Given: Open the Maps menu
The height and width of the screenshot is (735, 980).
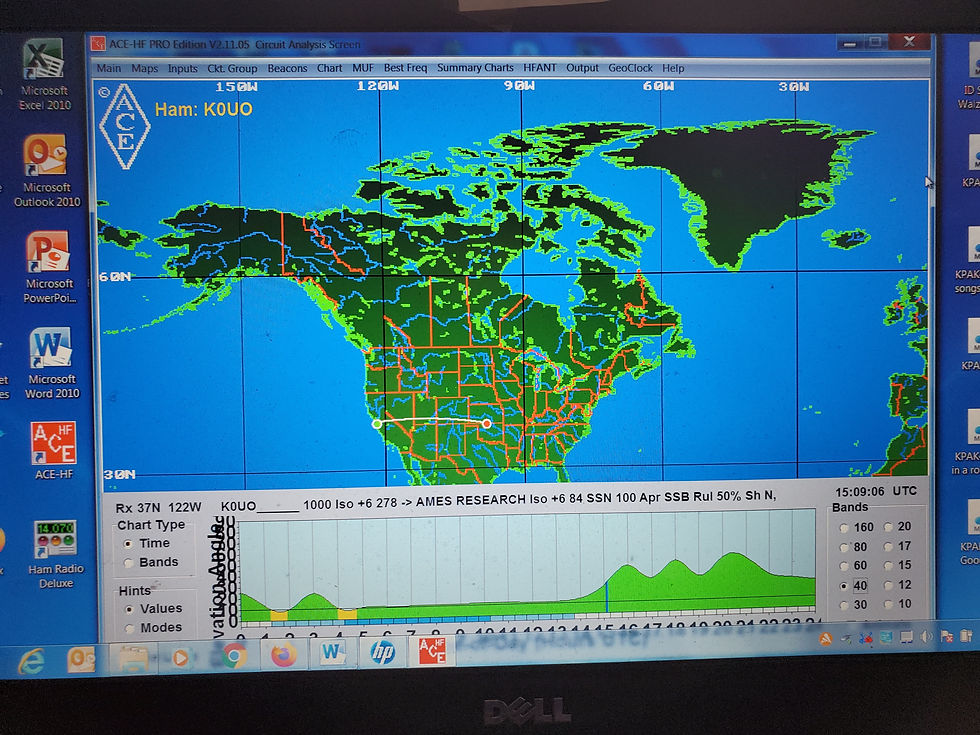Looking at the screenshot, I should coord(144,68).
